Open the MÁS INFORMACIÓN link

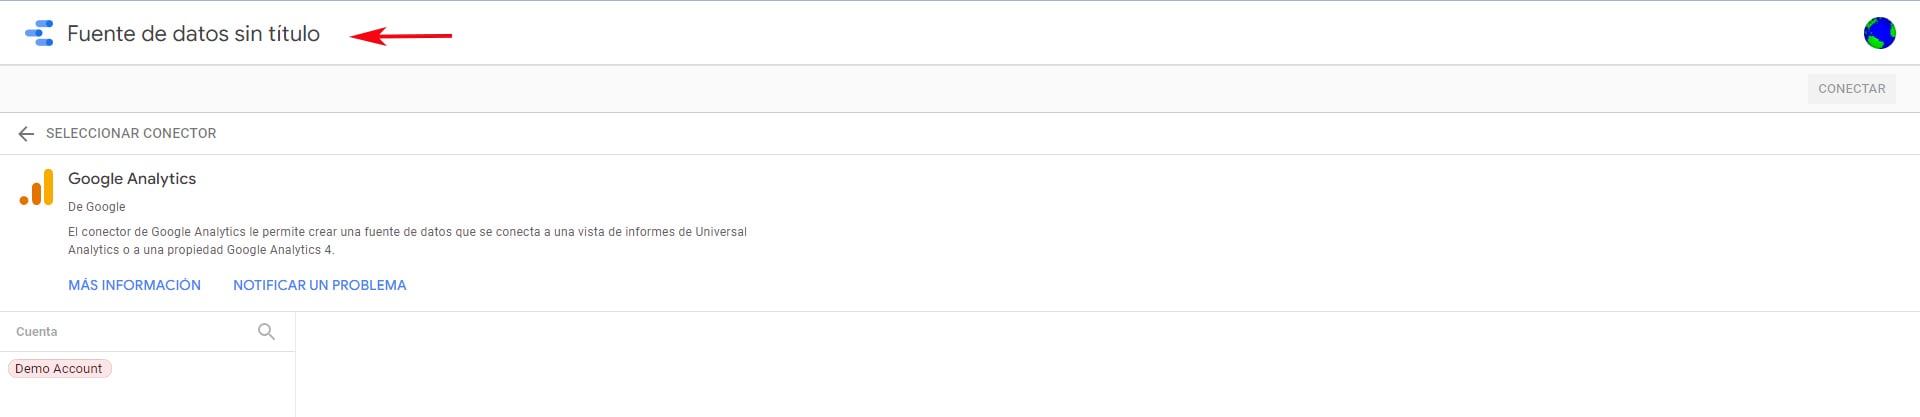(x=134, y=285)
